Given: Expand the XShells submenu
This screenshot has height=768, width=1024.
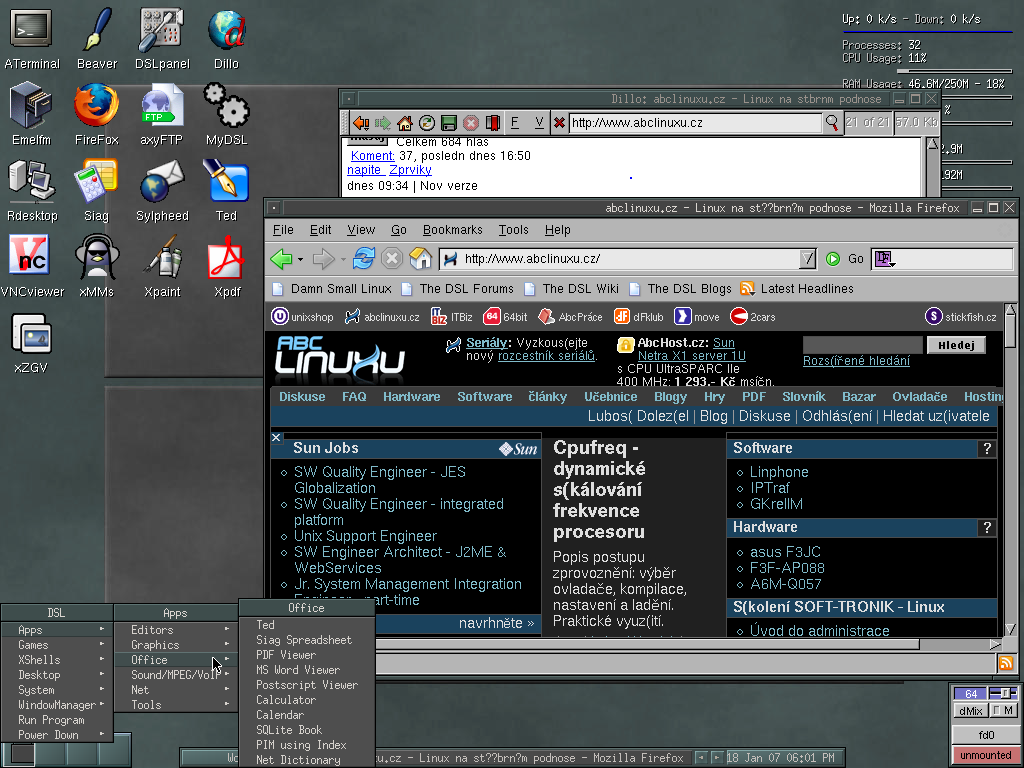Looking at the screenshot, I should point(57,660).
